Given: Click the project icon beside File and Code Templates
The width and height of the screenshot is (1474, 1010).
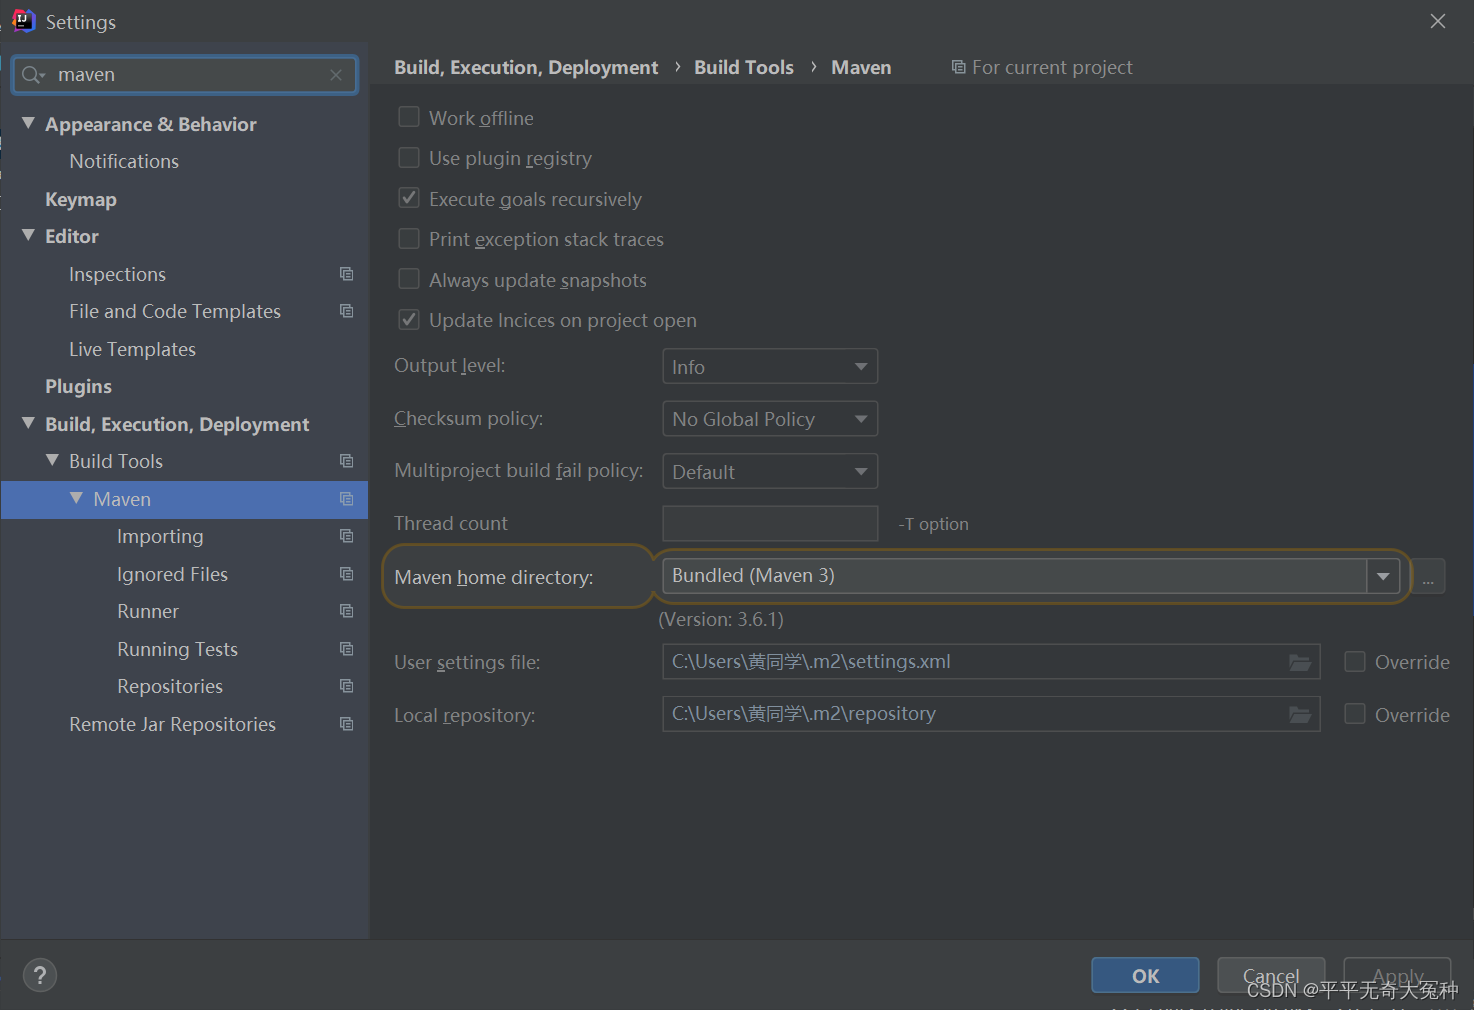Looking at the screenshot, I should (x=346, y=311).
